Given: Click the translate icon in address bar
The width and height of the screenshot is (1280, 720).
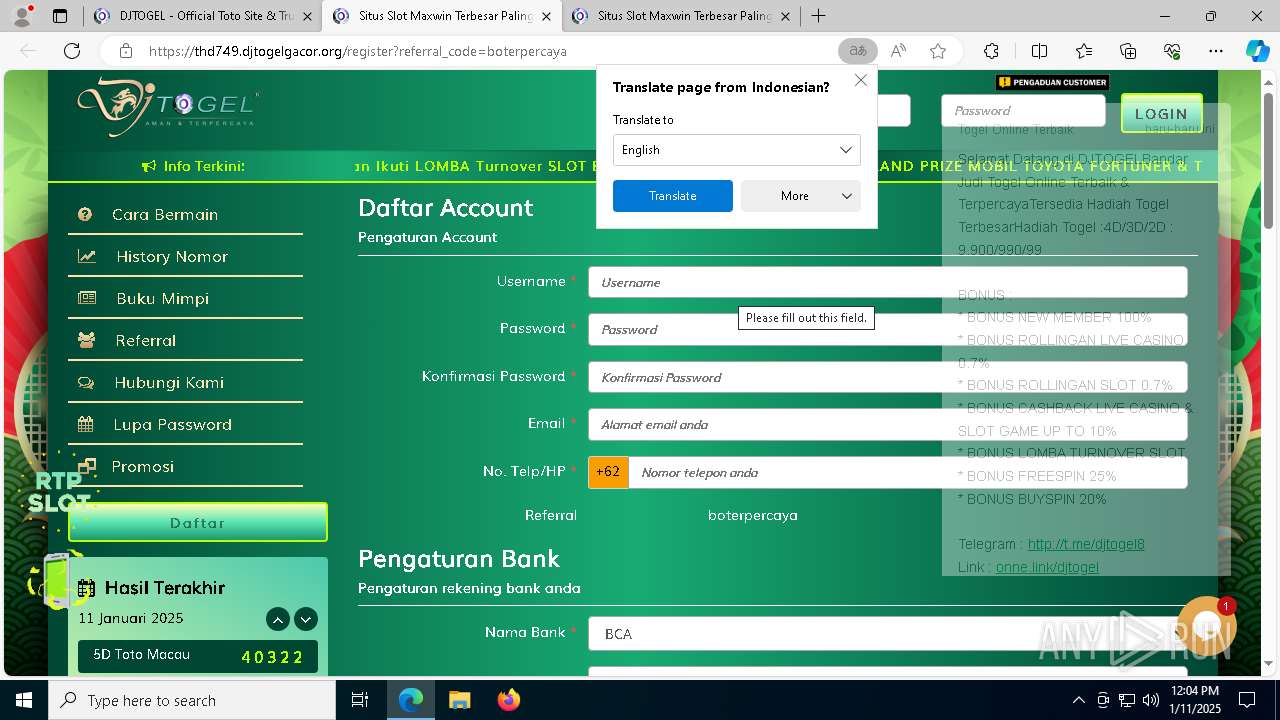Looking at the screenshot, I should pos(858,51).
